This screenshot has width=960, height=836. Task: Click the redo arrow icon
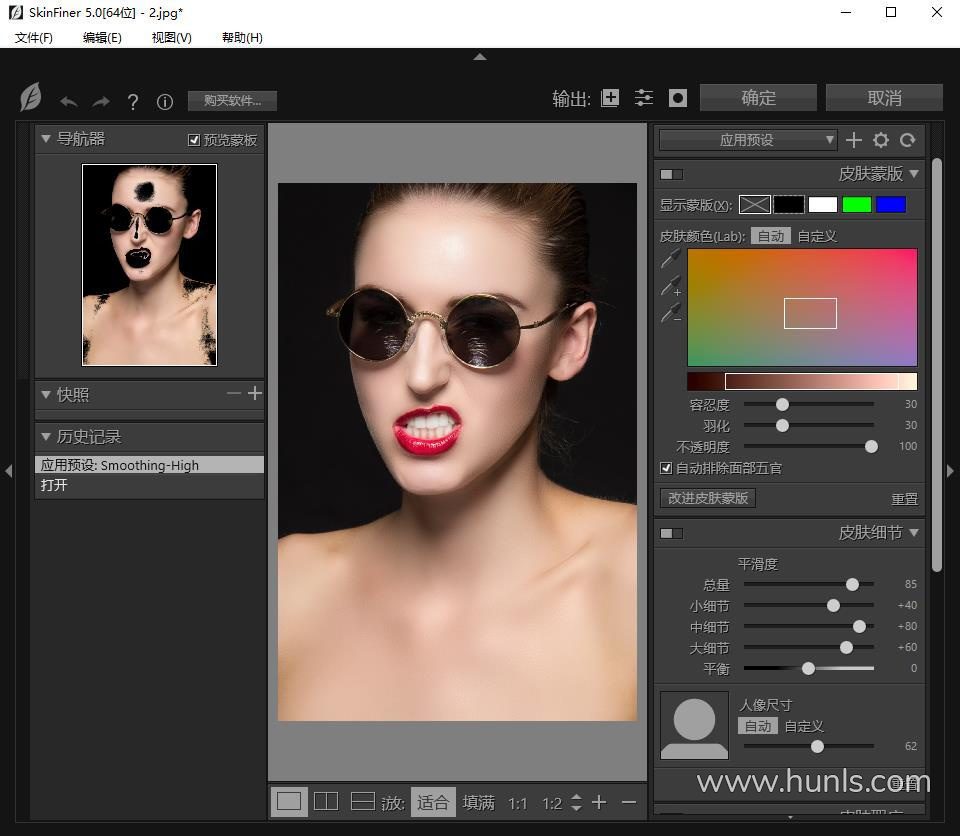tap(101, 101)
